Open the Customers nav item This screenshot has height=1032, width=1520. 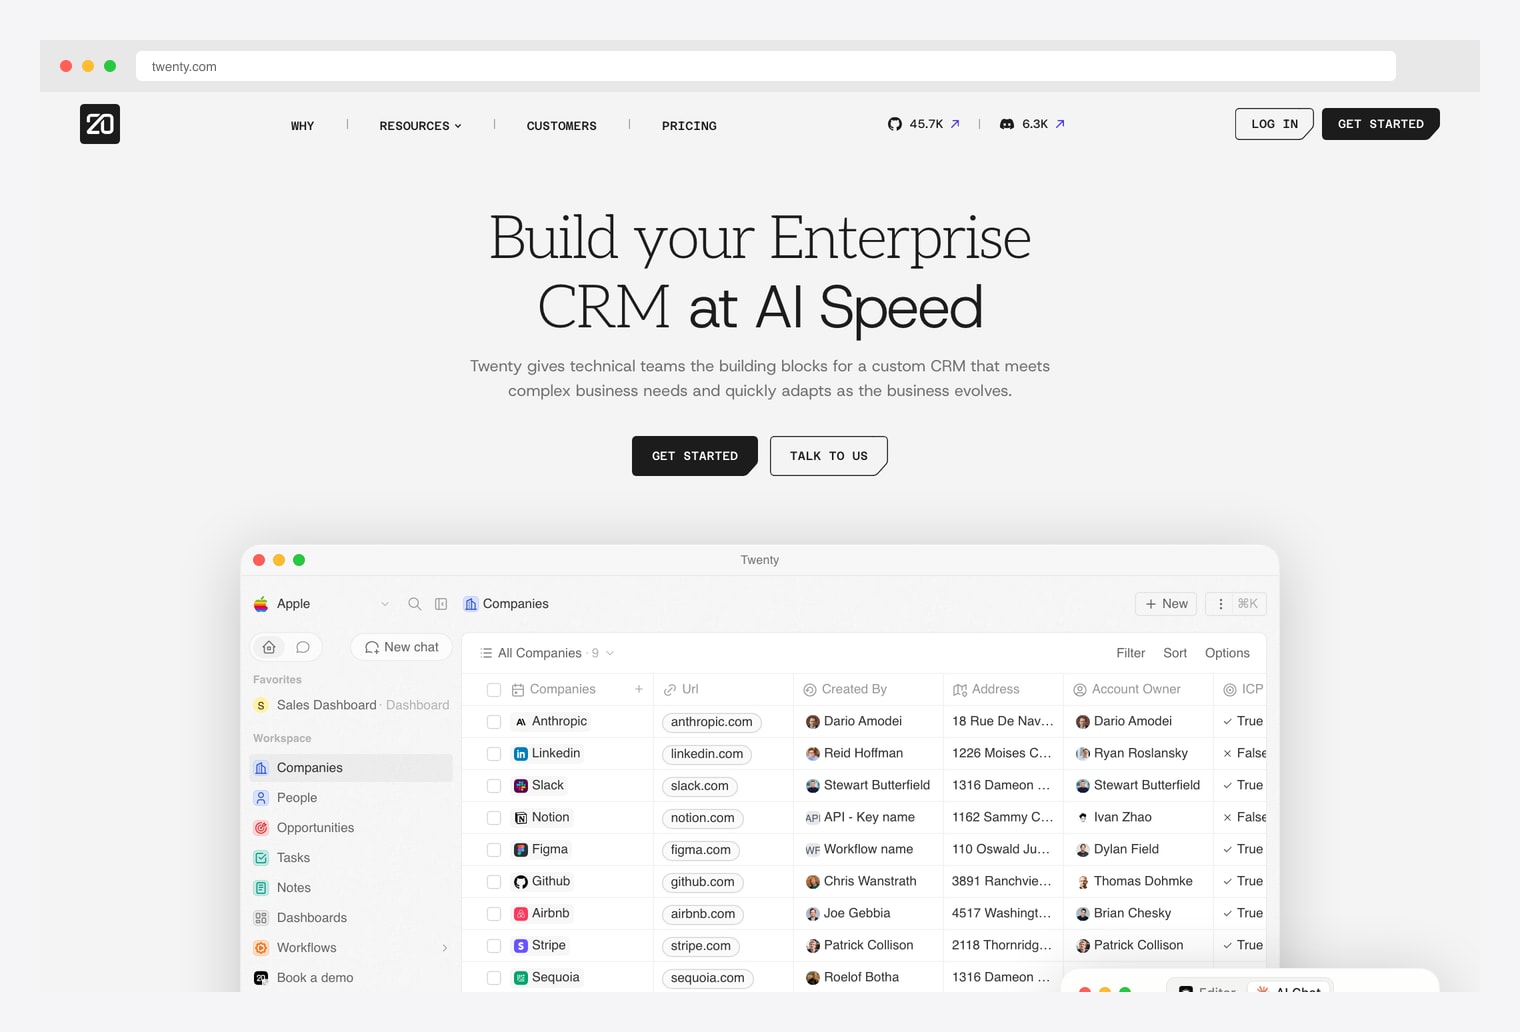pyautogui.click(x=562, y=126)
